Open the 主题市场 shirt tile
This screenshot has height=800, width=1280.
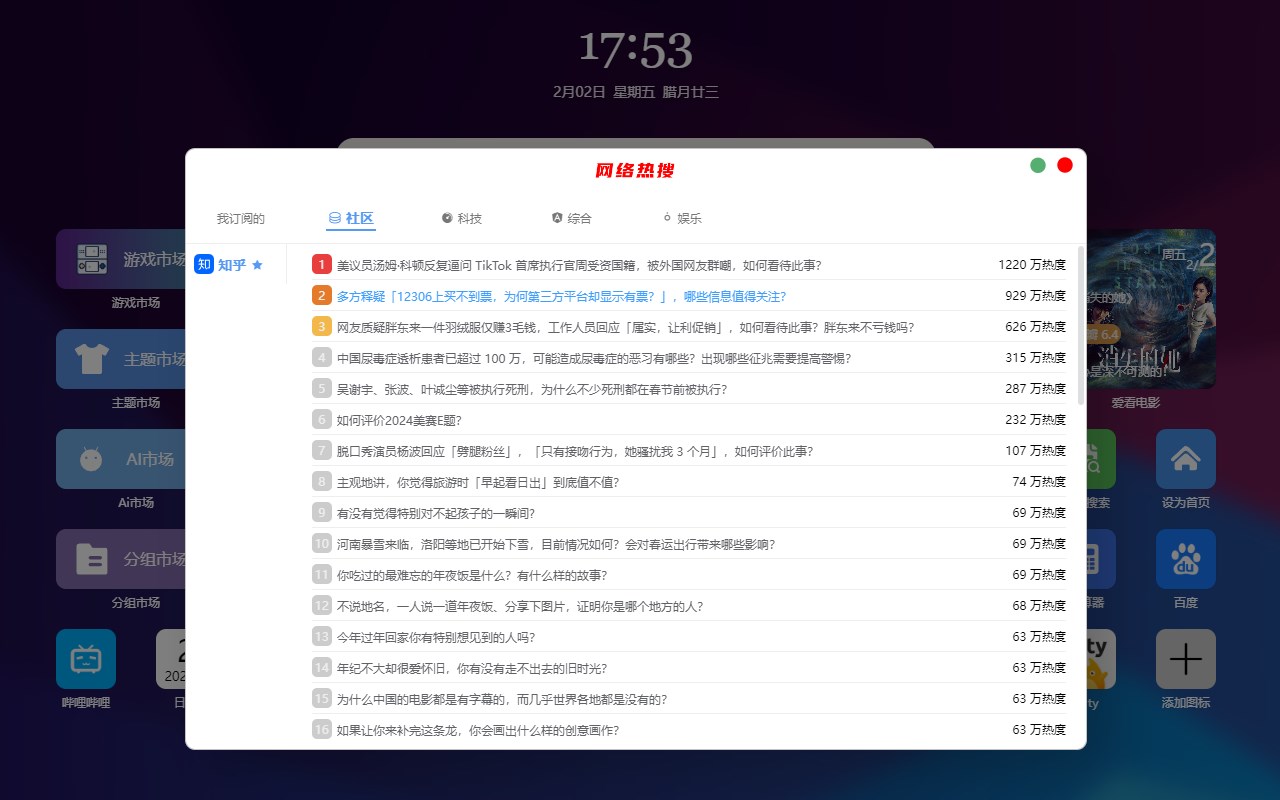pos(121,359)
